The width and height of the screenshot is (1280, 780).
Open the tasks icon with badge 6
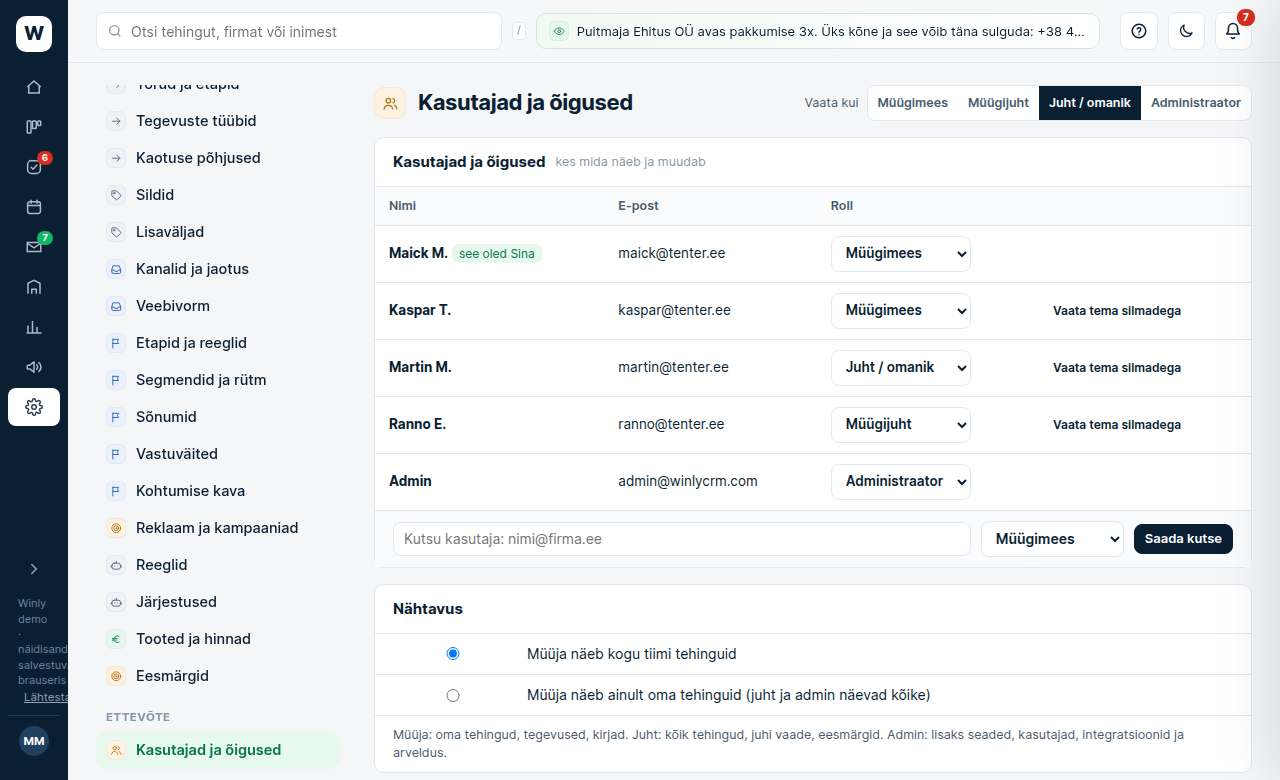[34, 167]
